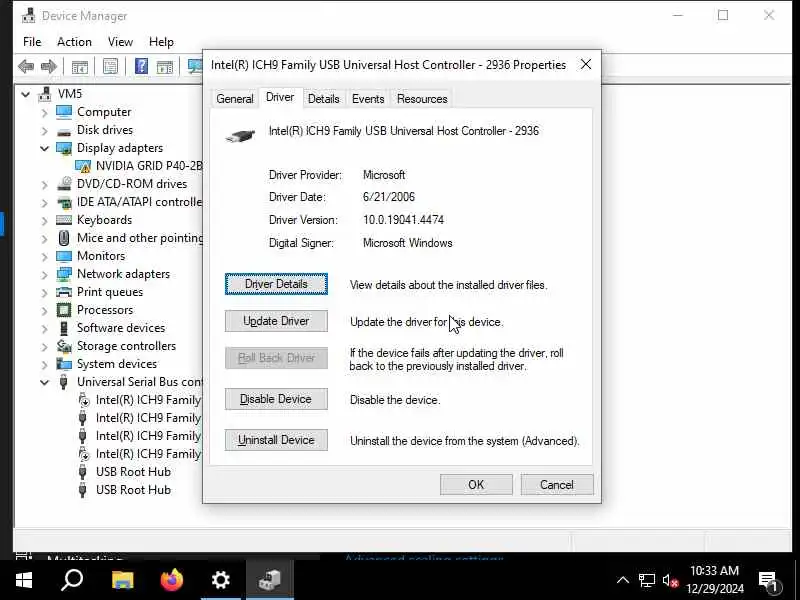This screenshot has height=600, width=800.
Task: Select the NVIDIA GRID P40-2B warning icon
Action: coord(83,166)
